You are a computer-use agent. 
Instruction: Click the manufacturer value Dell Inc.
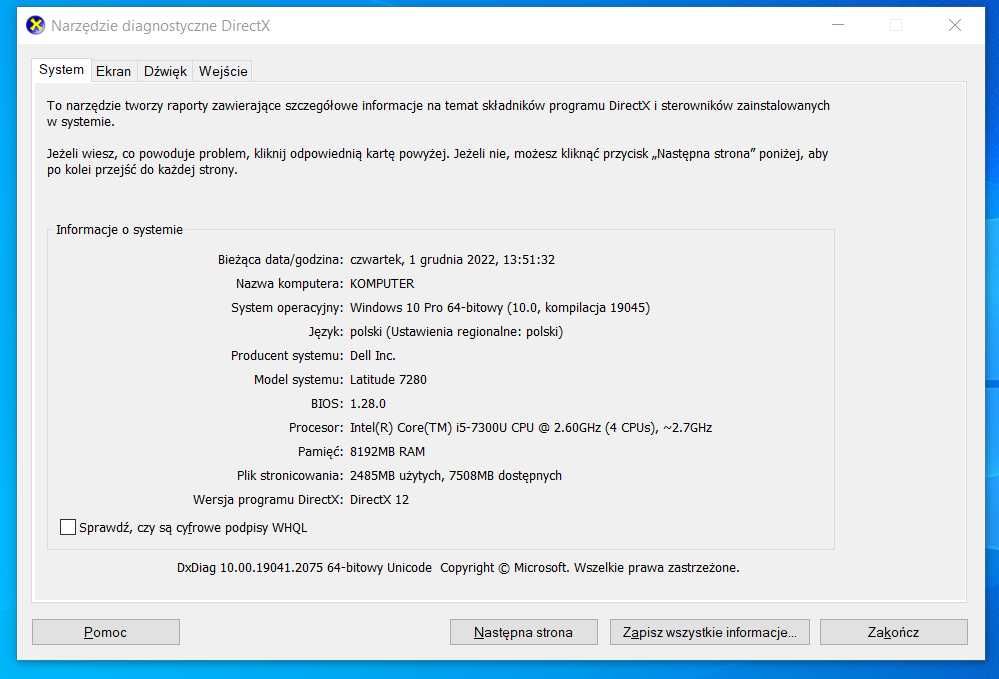(373, 355)
